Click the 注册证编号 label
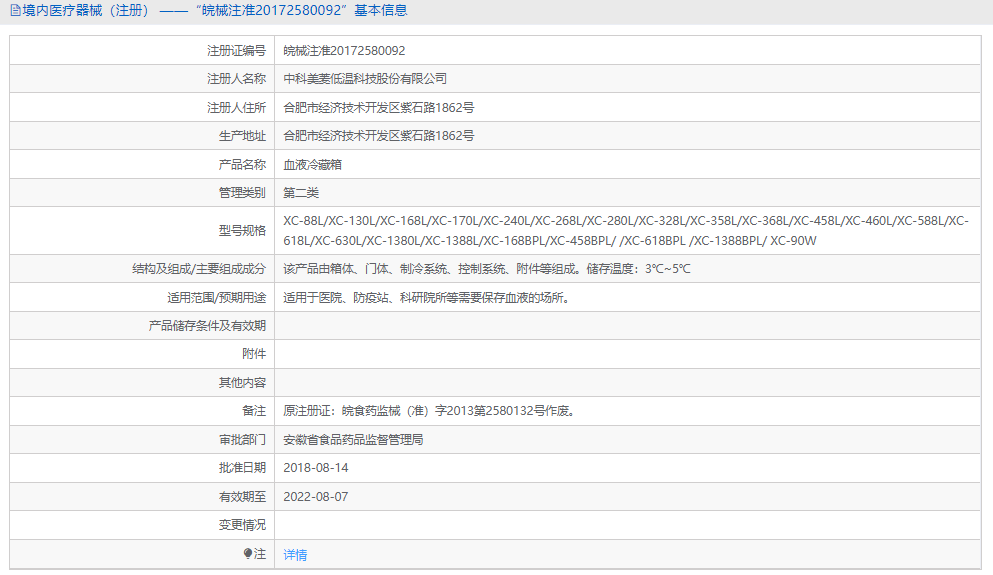The height and width of the screenshot is (575, 993). pyautogui.click(x=236, y=51)
